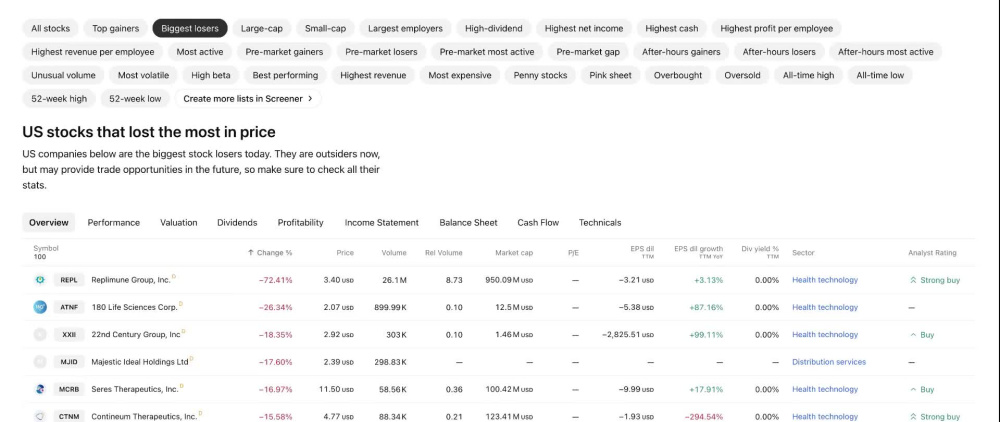1000x422 pixels.
Task: Select the Balance Sheet tab
Action: (x=468, y=222)
